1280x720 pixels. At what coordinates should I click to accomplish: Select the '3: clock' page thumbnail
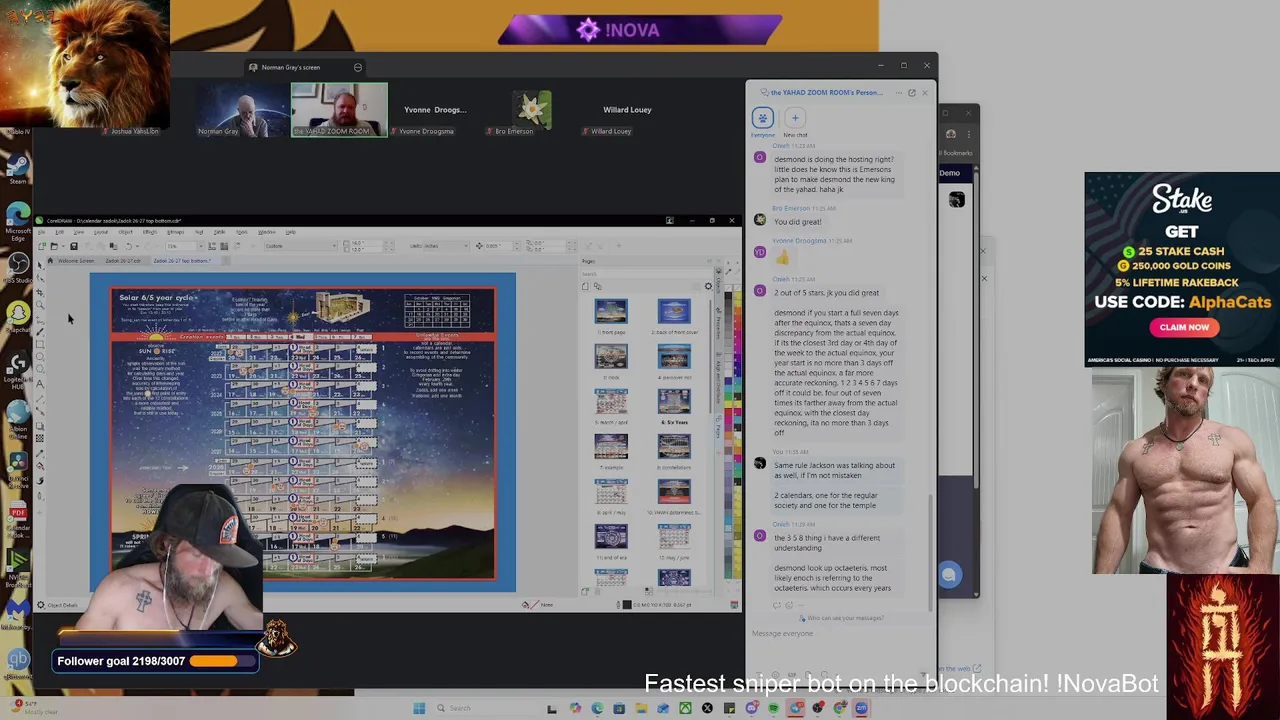pos(611,357)
